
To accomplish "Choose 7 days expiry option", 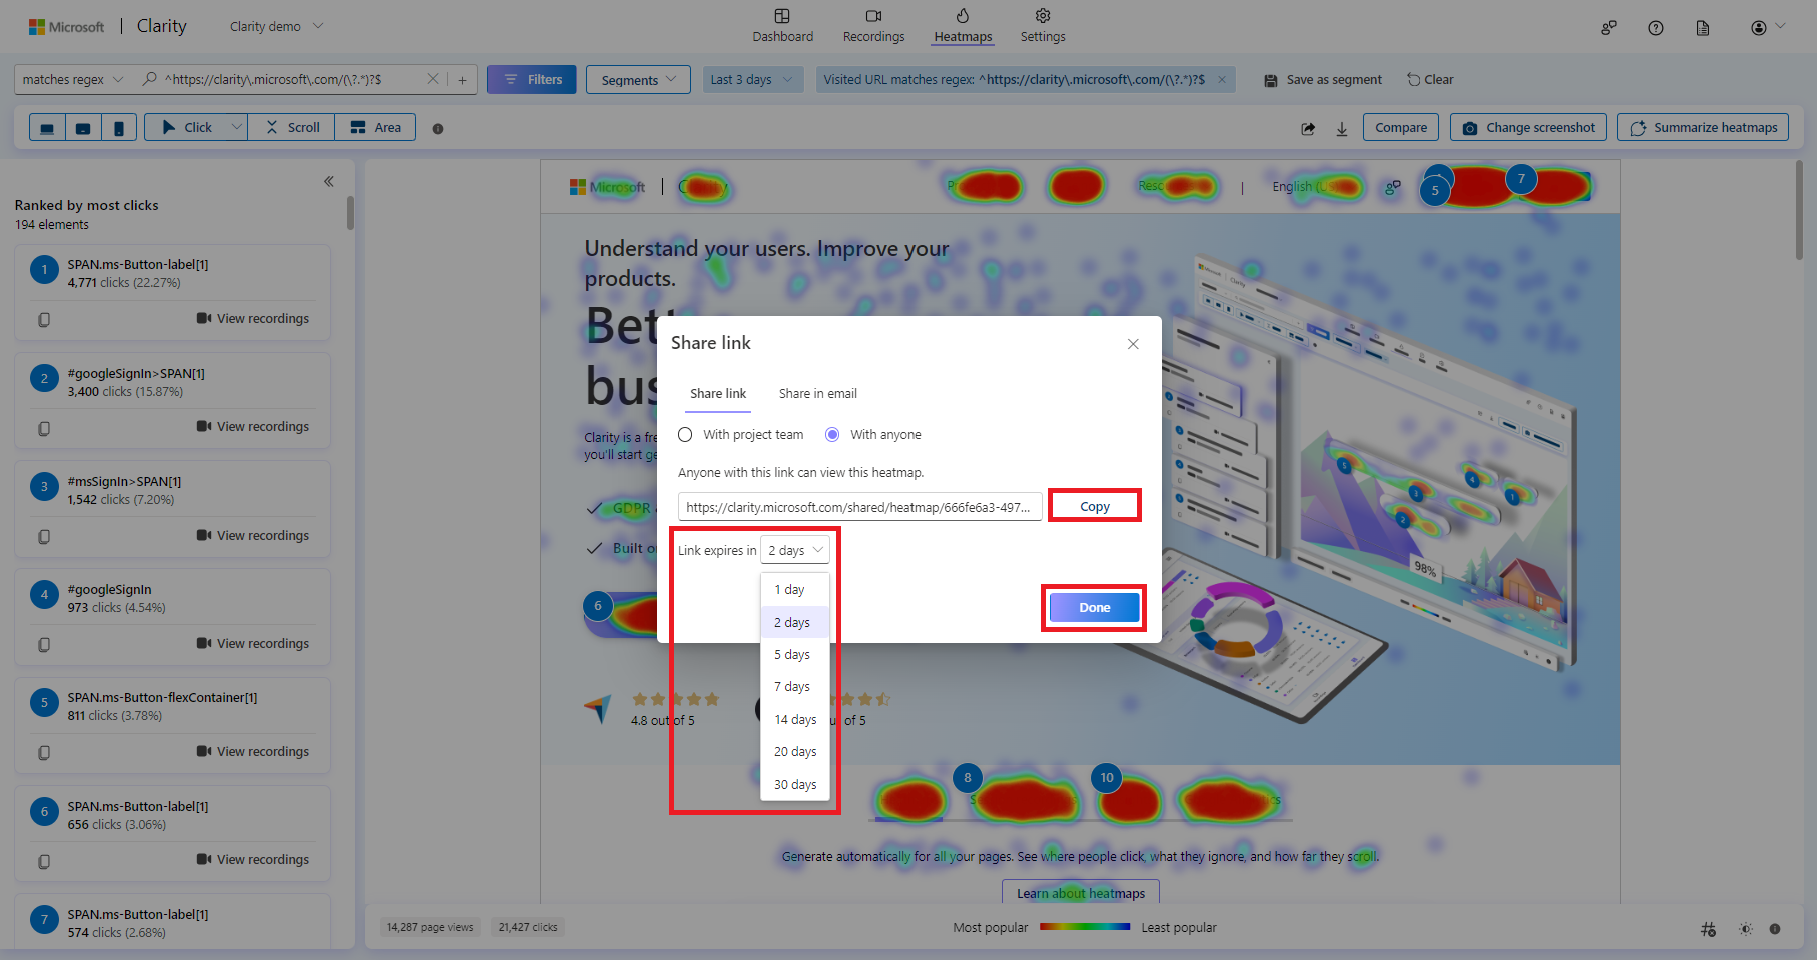I will pos(795,687).
